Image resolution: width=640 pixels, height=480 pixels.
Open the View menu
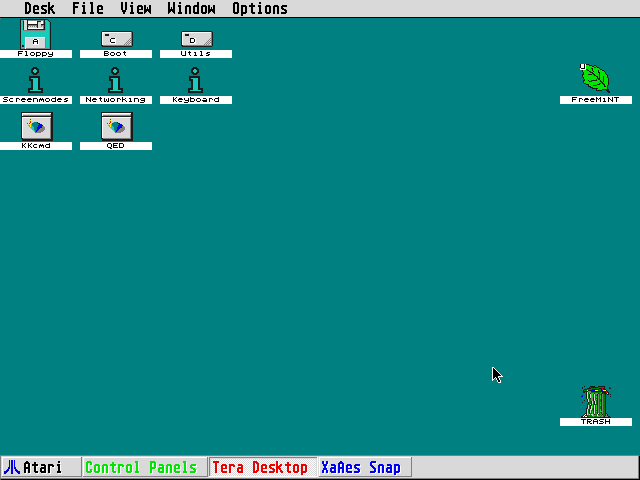coord(136,9)
